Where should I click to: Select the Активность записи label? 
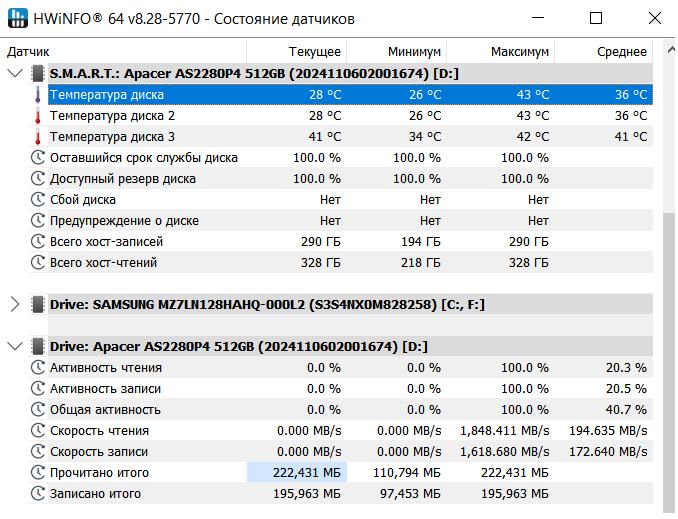coord(106,389)
